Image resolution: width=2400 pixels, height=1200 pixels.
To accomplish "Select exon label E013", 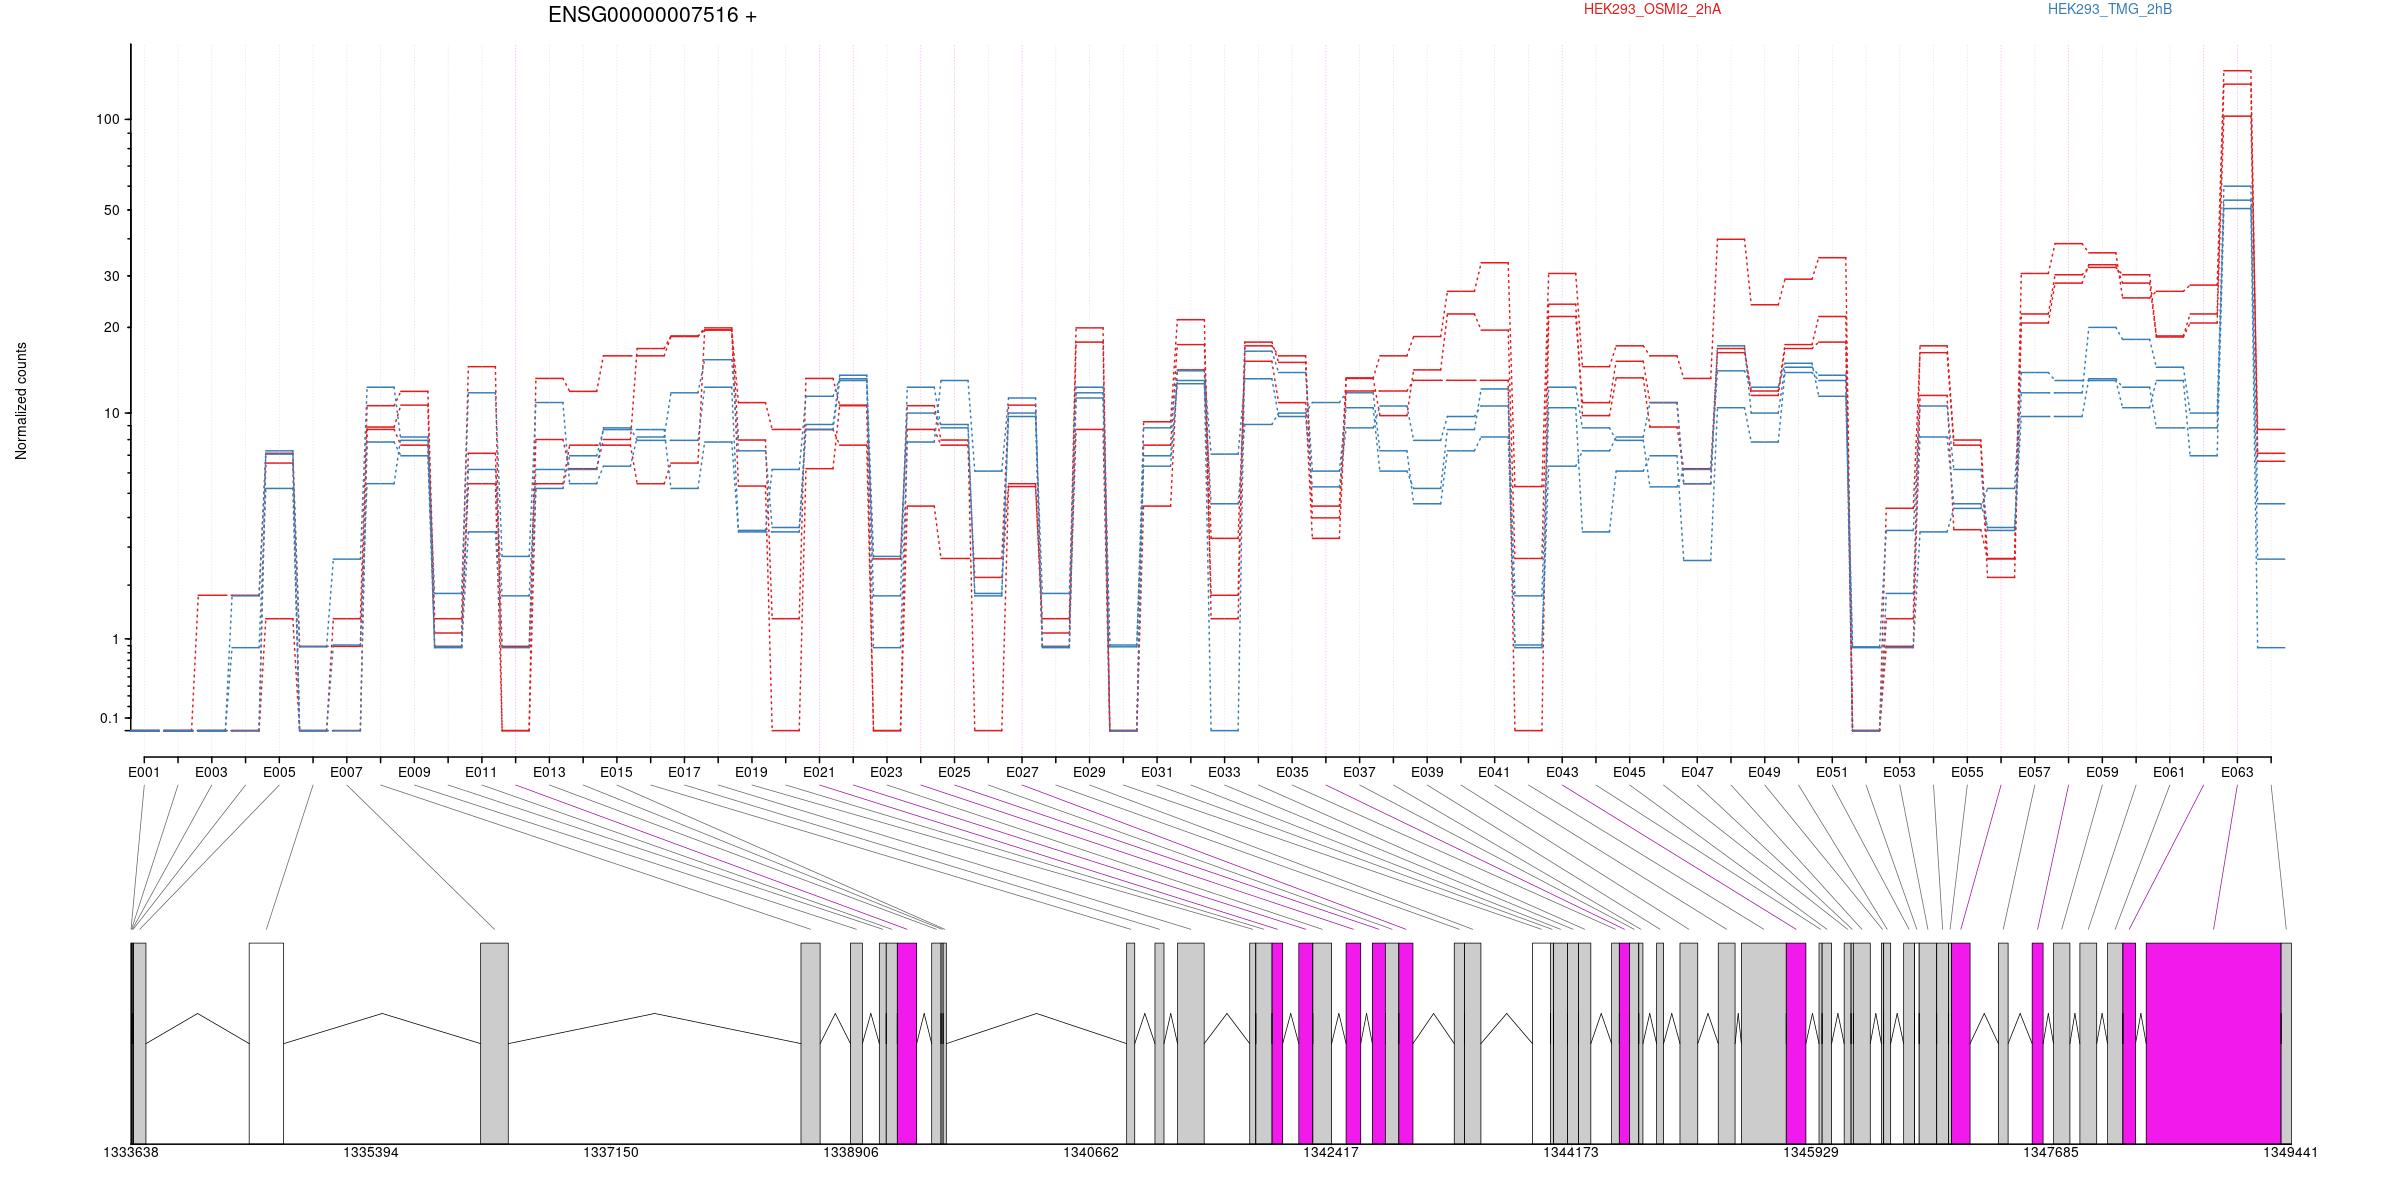I will coord(549,772).
